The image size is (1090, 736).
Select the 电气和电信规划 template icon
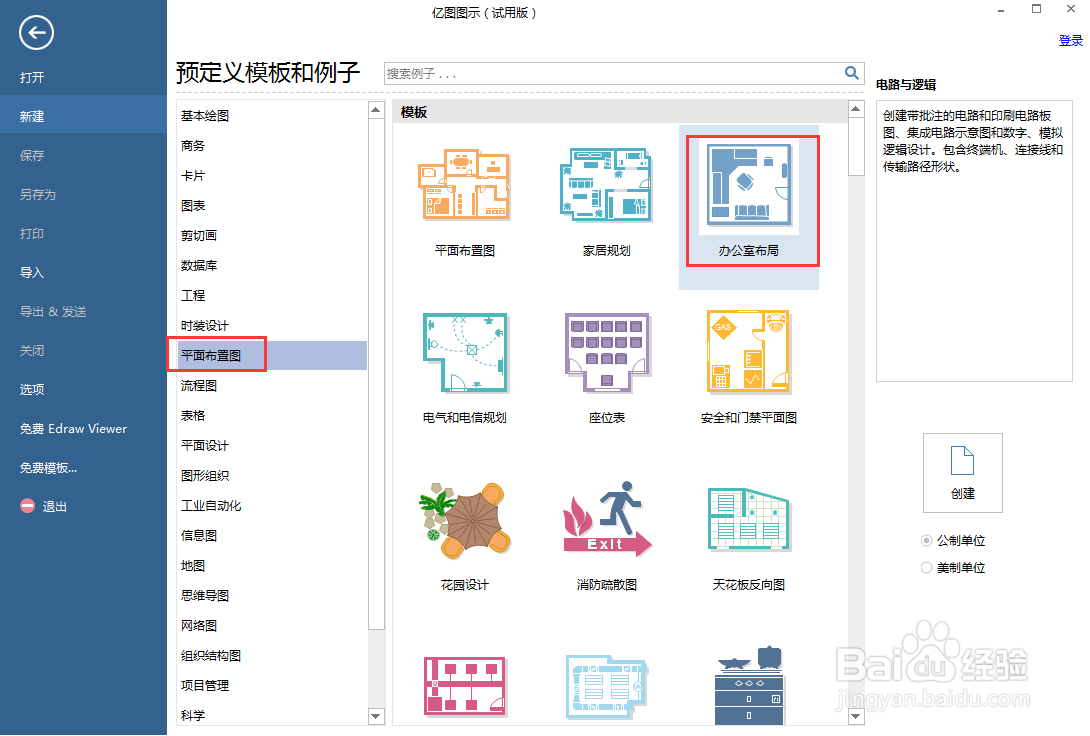[465, 353]
